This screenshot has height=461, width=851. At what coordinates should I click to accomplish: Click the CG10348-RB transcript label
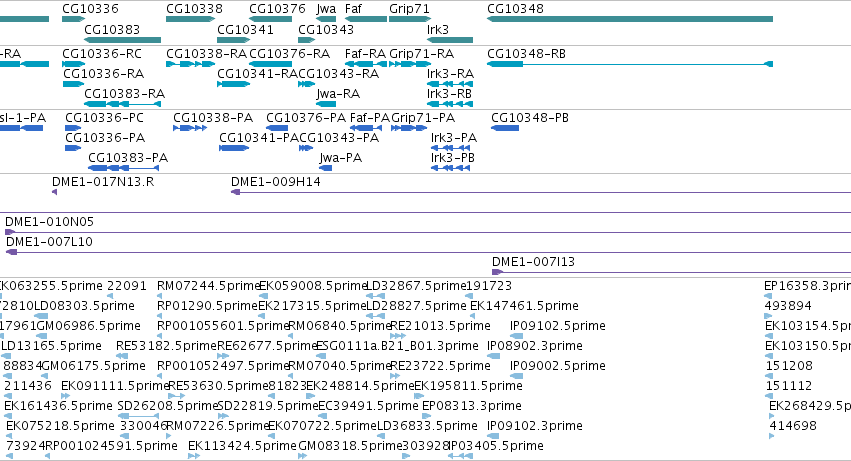click(526, 54)
